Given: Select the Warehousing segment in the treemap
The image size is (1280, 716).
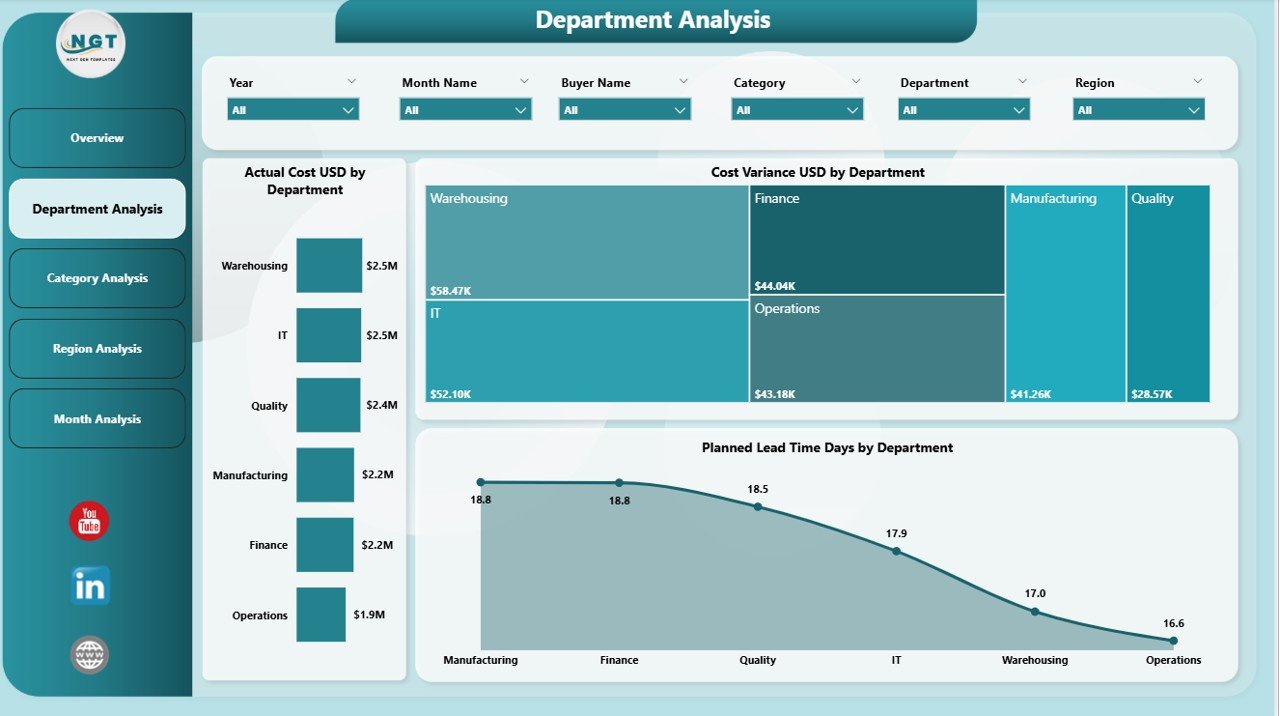Looking at the screenshot, I should pyautogui.click(x=583, y=240).
